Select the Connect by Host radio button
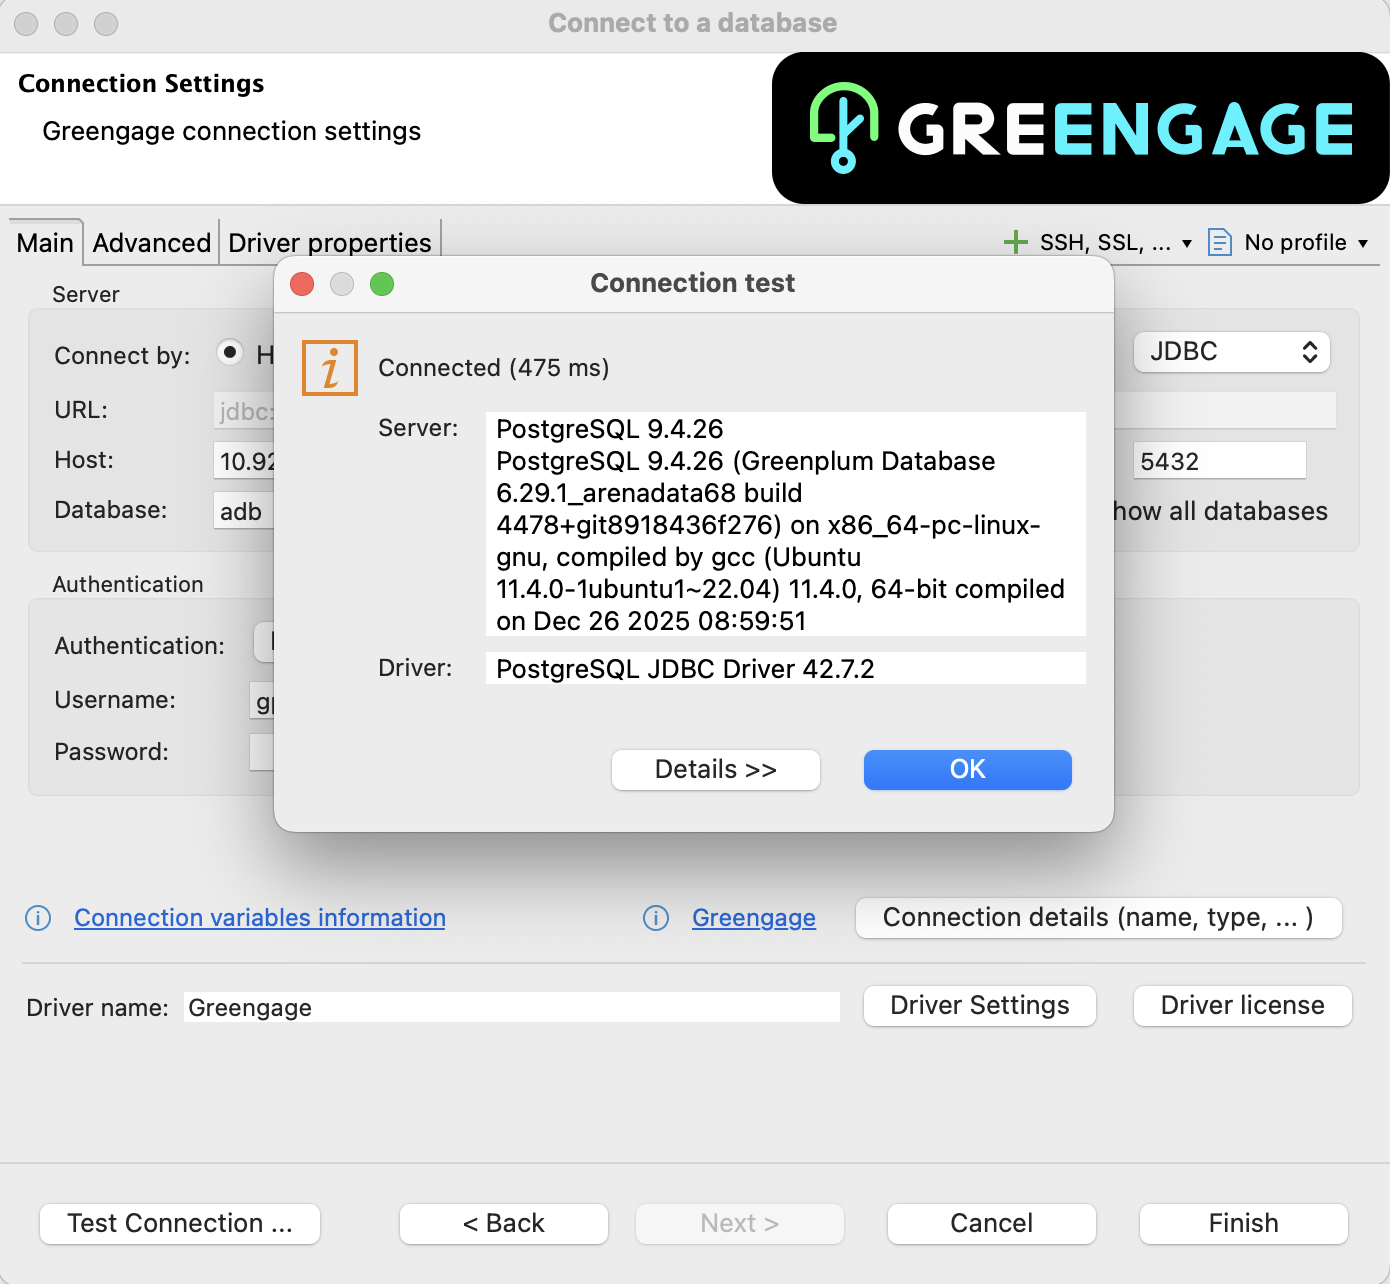The width and height of the screenshot is (1390, 1284). (230, 352)
